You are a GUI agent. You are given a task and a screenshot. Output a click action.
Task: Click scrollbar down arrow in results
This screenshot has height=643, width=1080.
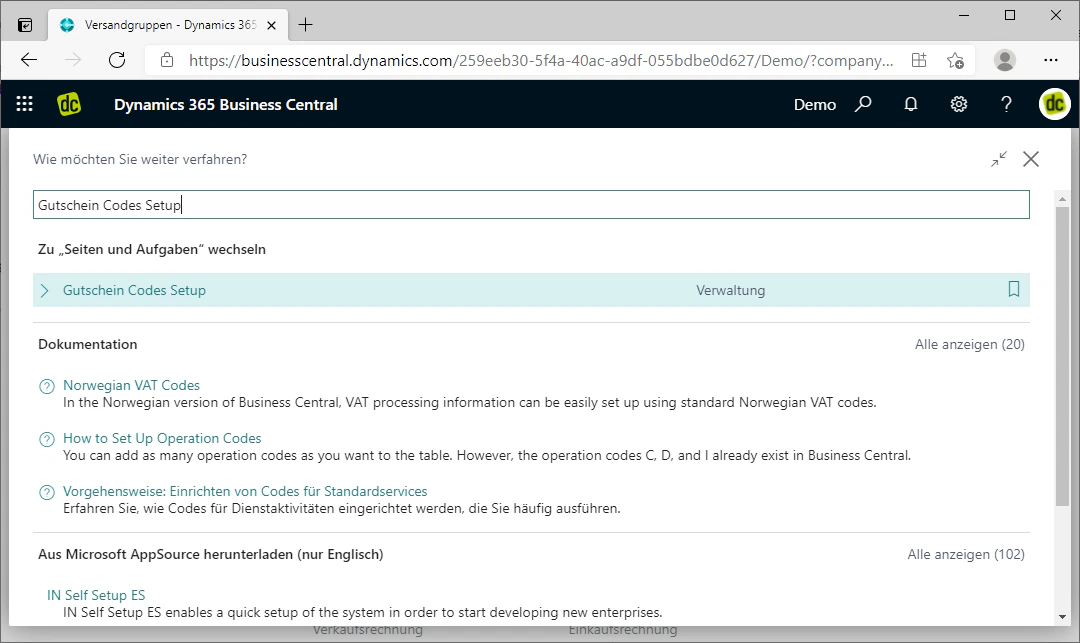(1062, 617)
